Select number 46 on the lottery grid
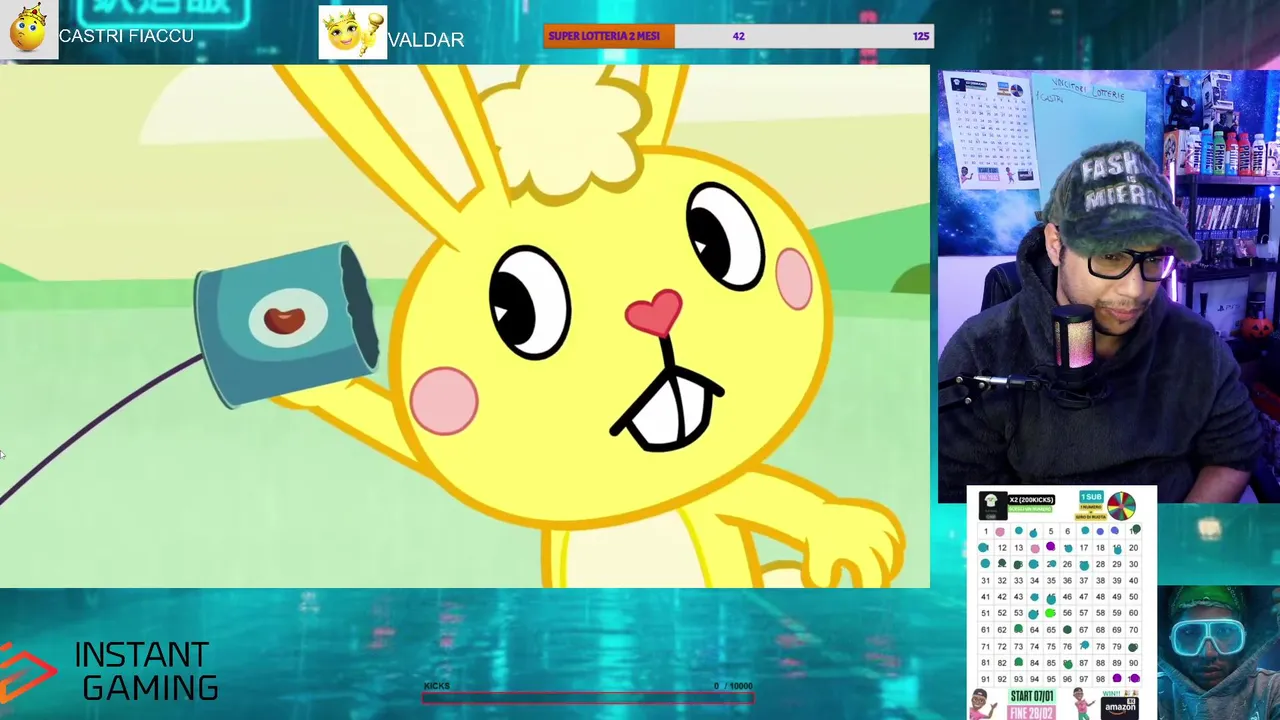 (x=1067, y=597)
